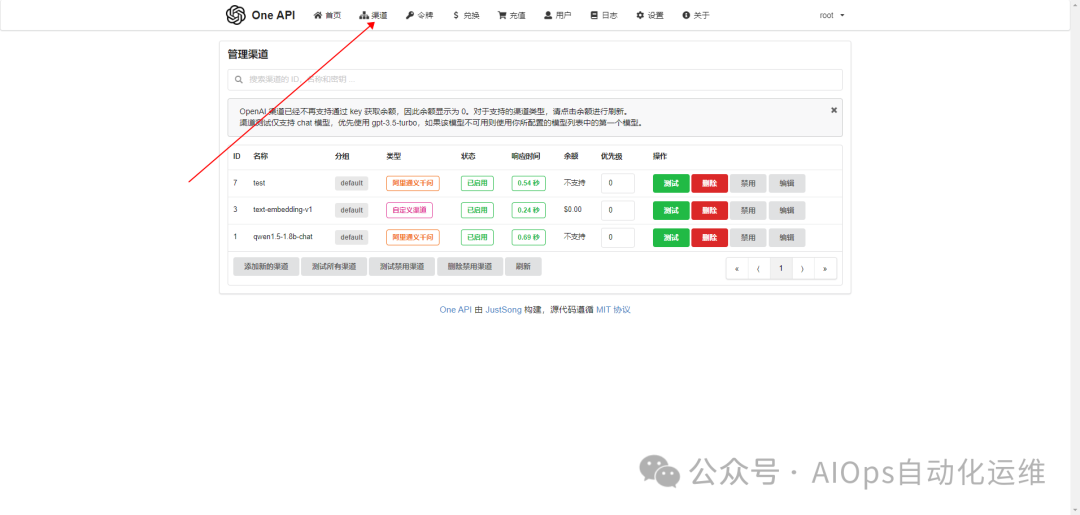Sort by the ID column header
The image size is (1080, 515).
click(236, 156)
